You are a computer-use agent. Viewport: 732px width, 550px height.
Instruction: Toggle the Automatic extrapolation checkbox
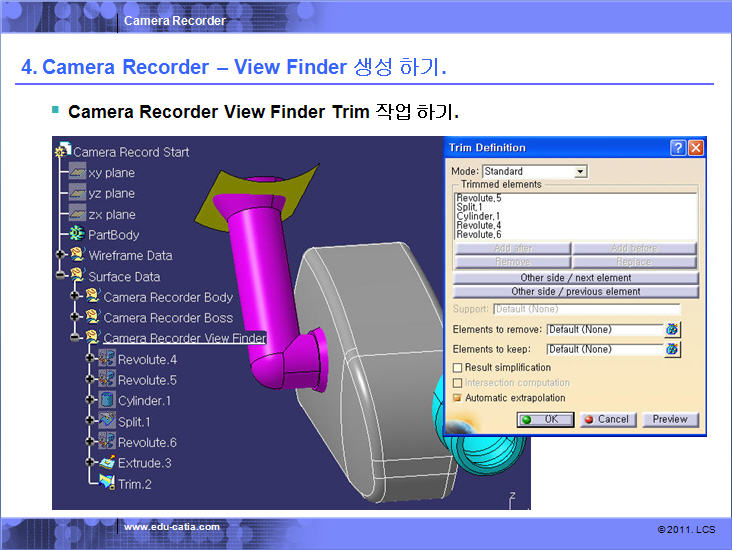pos(458,398)
